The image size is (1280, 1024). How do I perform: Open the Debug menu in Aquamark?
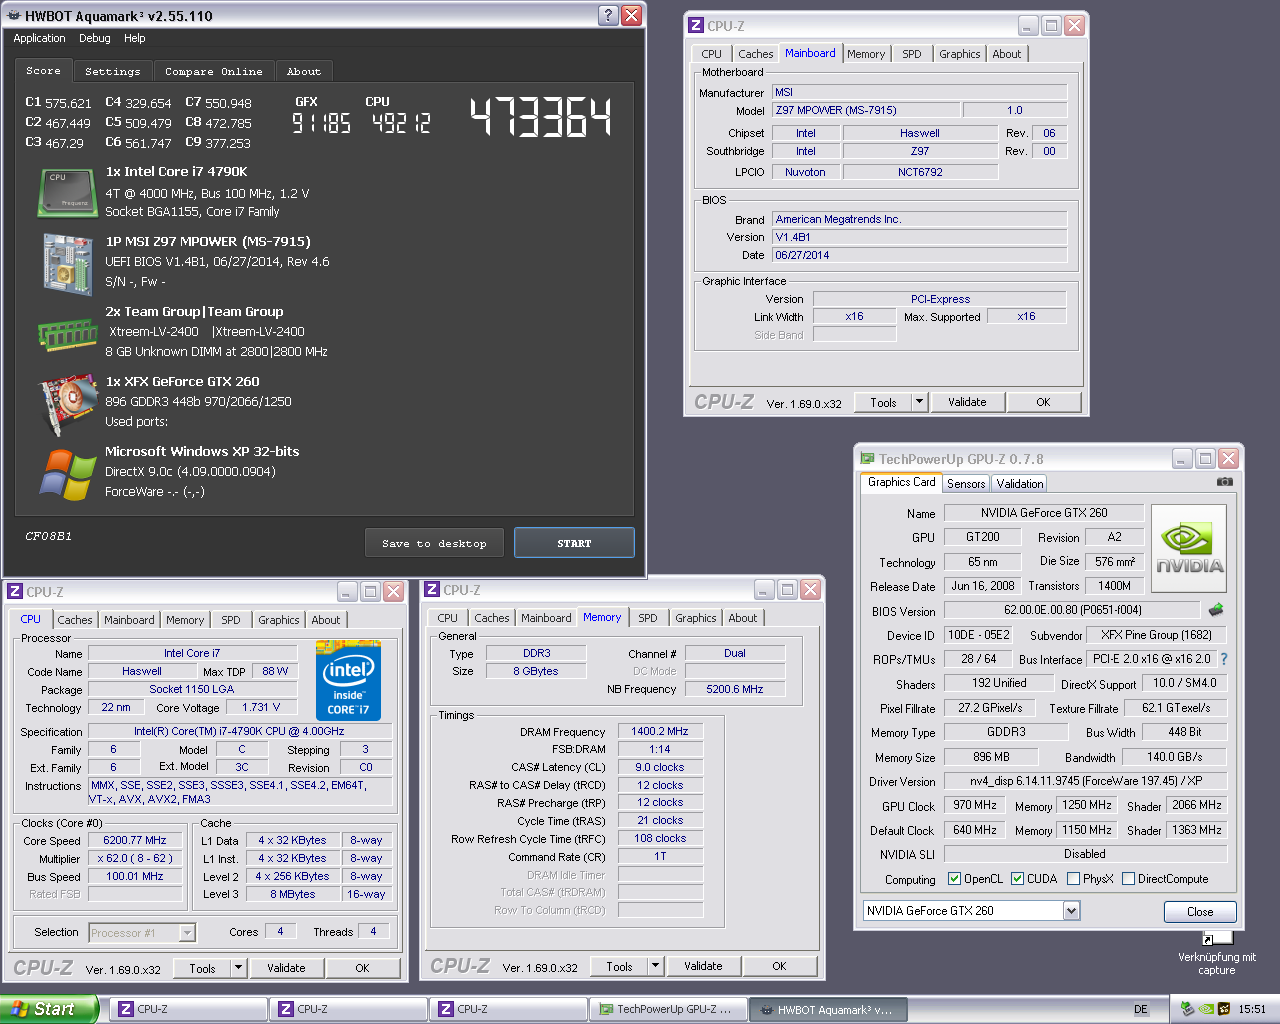pos(95,38)
